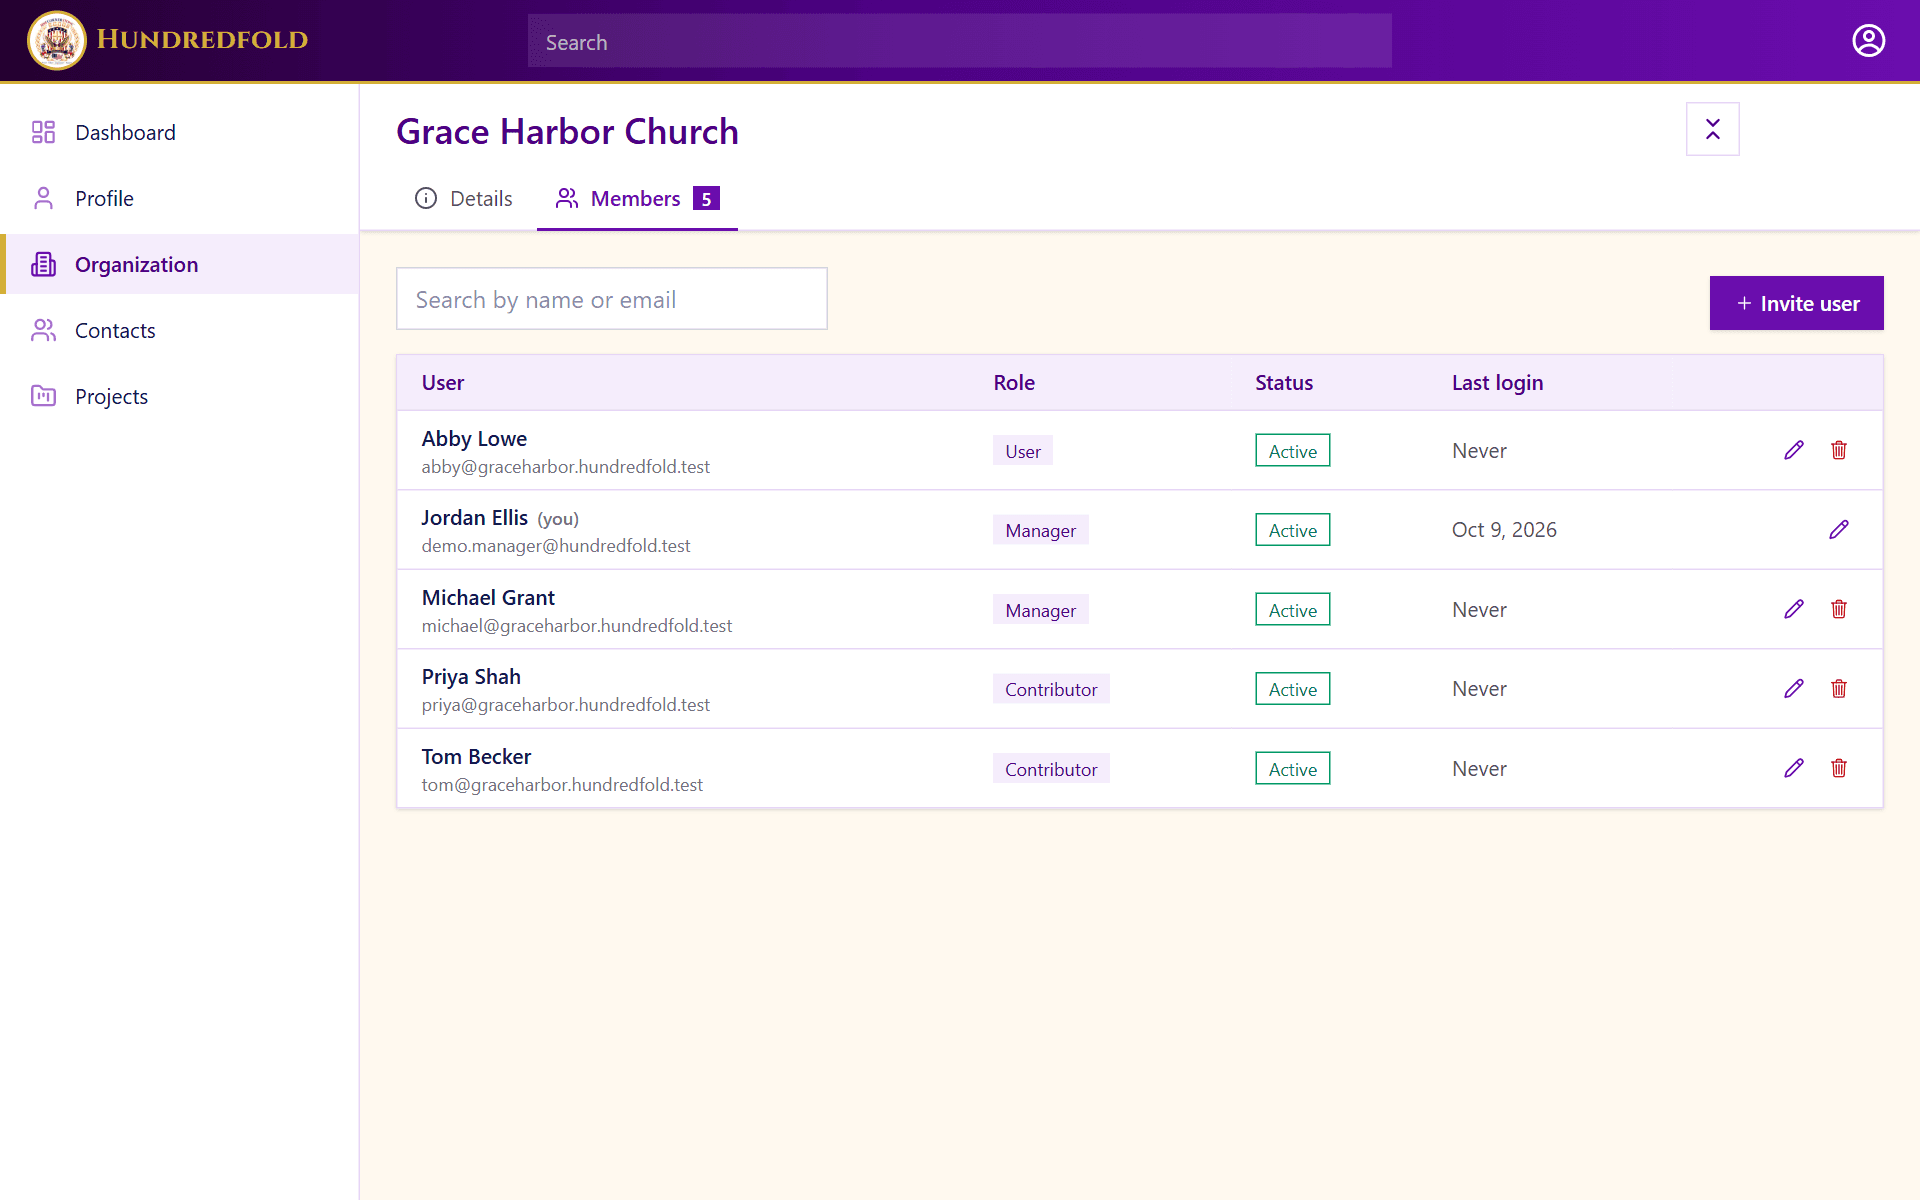The image size is (1920, 1200).
Task: Click the Grace Harbor Church title
Action: [567, 132]
